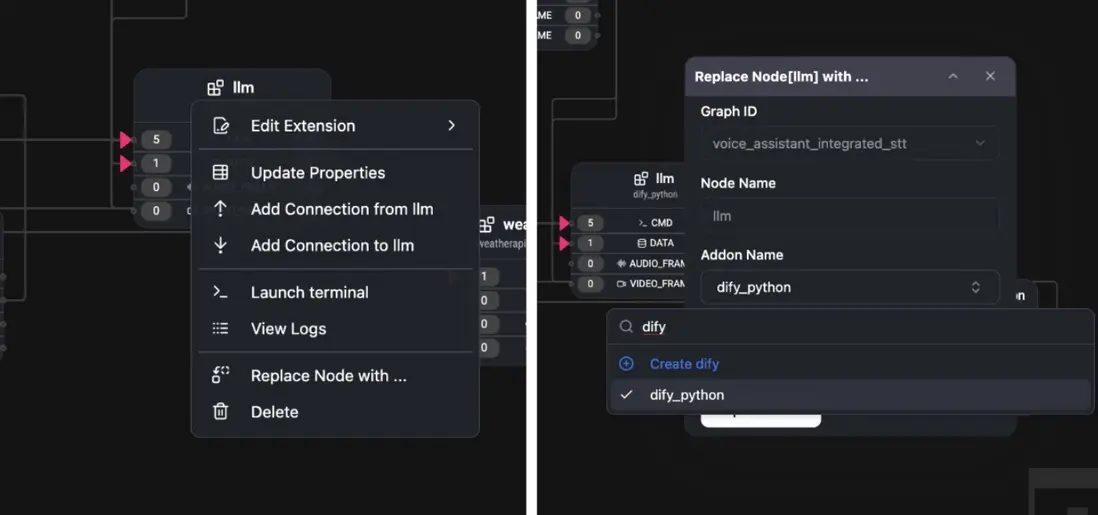The height and width of the screenshot is (515, 1098).
Task: Click the CMD terminal icon on llm node
Action: [x=643, y=224]
